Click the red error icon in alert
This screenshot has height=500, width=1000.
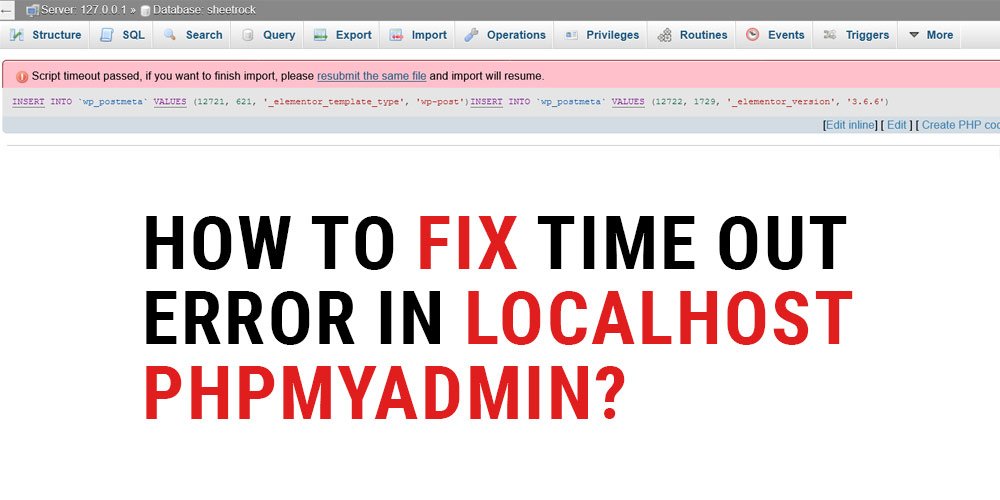pos(22,77)
